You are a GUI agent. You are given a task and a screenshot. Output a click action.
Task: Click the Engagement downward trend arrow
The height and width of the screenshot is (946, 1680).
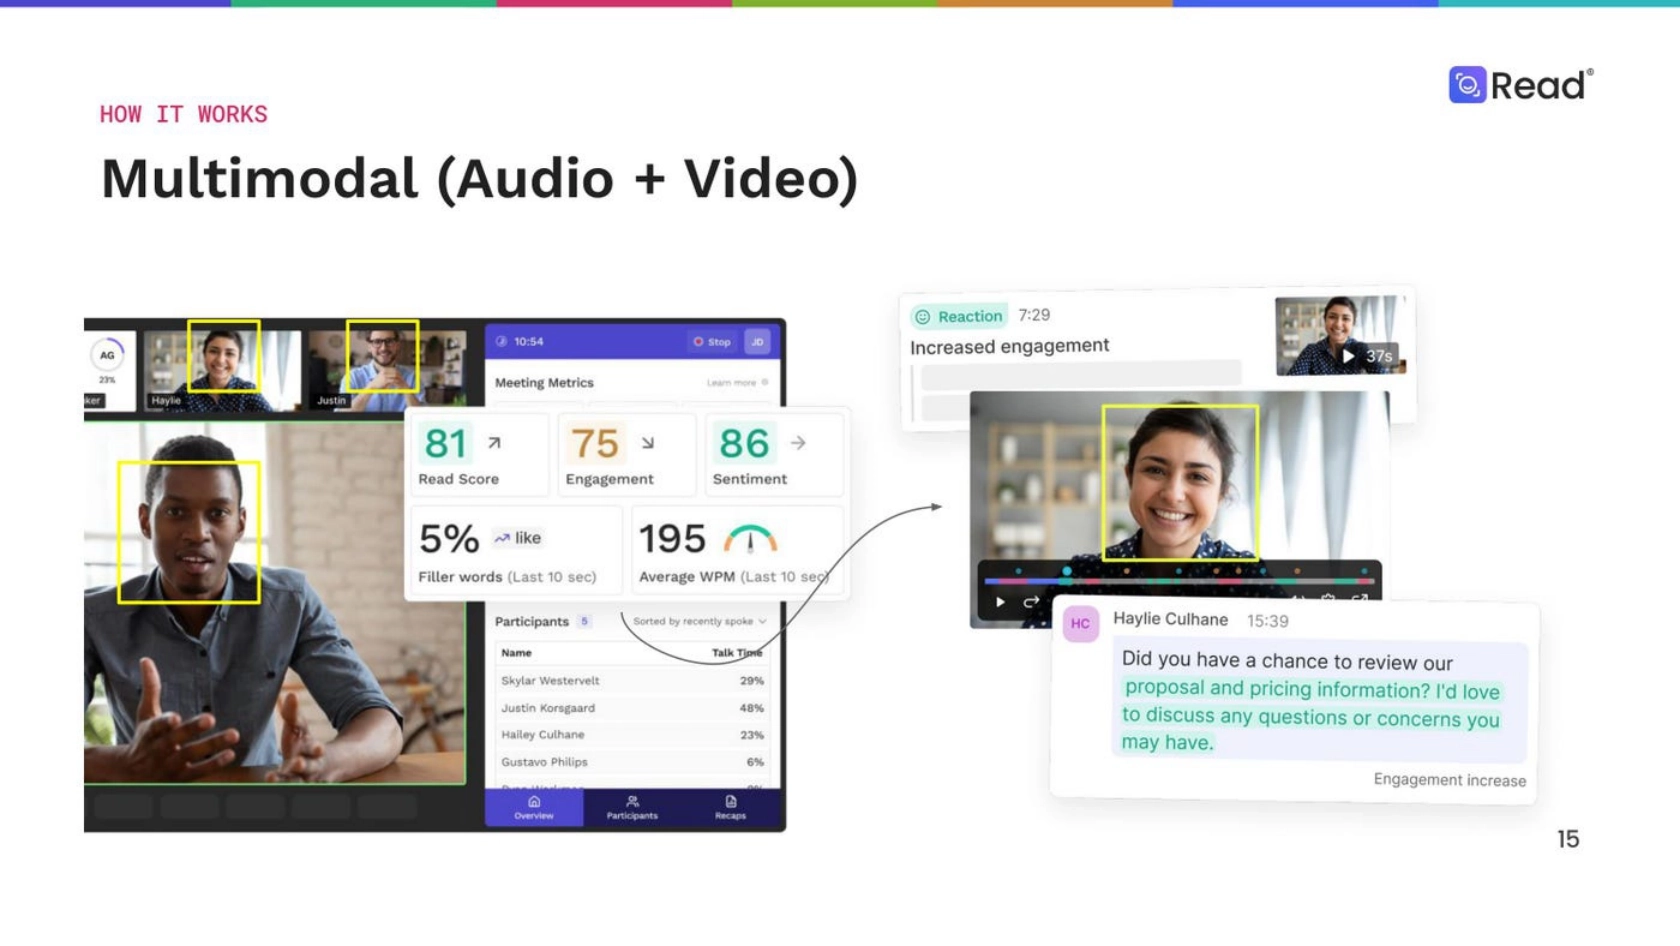click(x=648, y=443)
